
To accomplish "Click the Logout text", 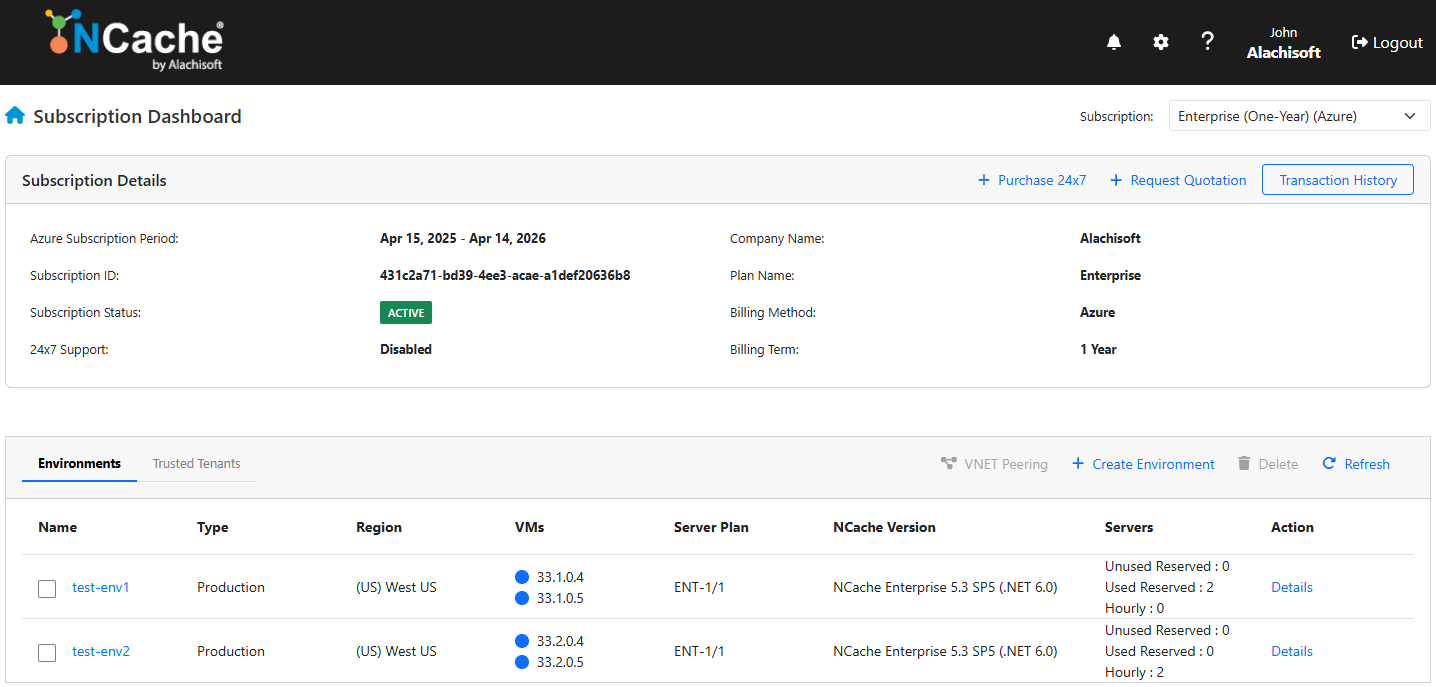I will point(1397,42).
